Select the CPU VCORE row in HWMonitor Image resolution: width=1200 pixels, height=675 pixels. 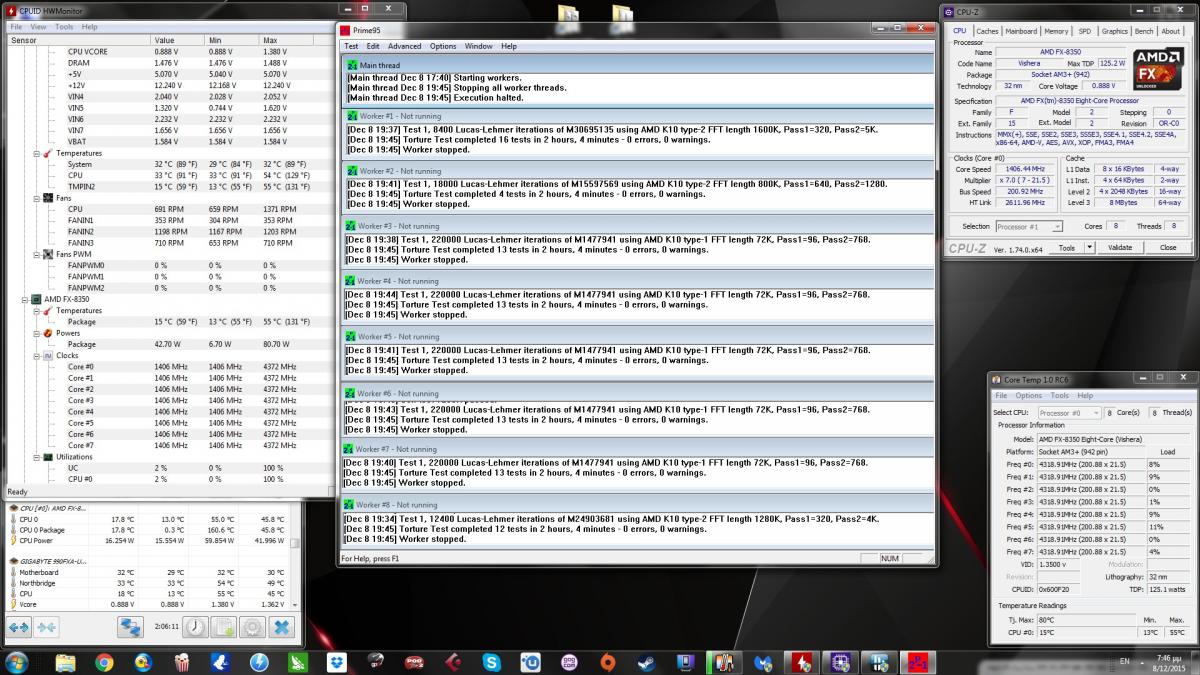coord(168,51)
